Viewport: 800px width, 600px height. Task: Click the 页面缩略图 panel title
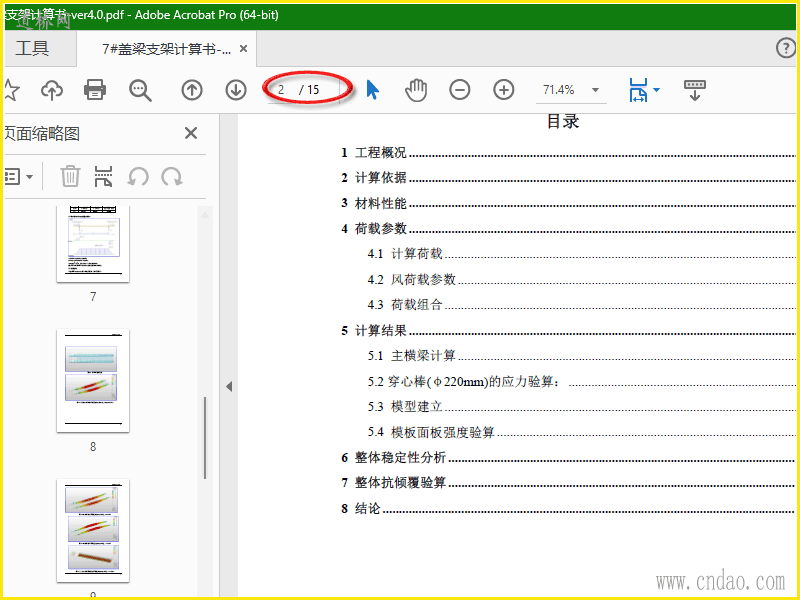(42, 134)
